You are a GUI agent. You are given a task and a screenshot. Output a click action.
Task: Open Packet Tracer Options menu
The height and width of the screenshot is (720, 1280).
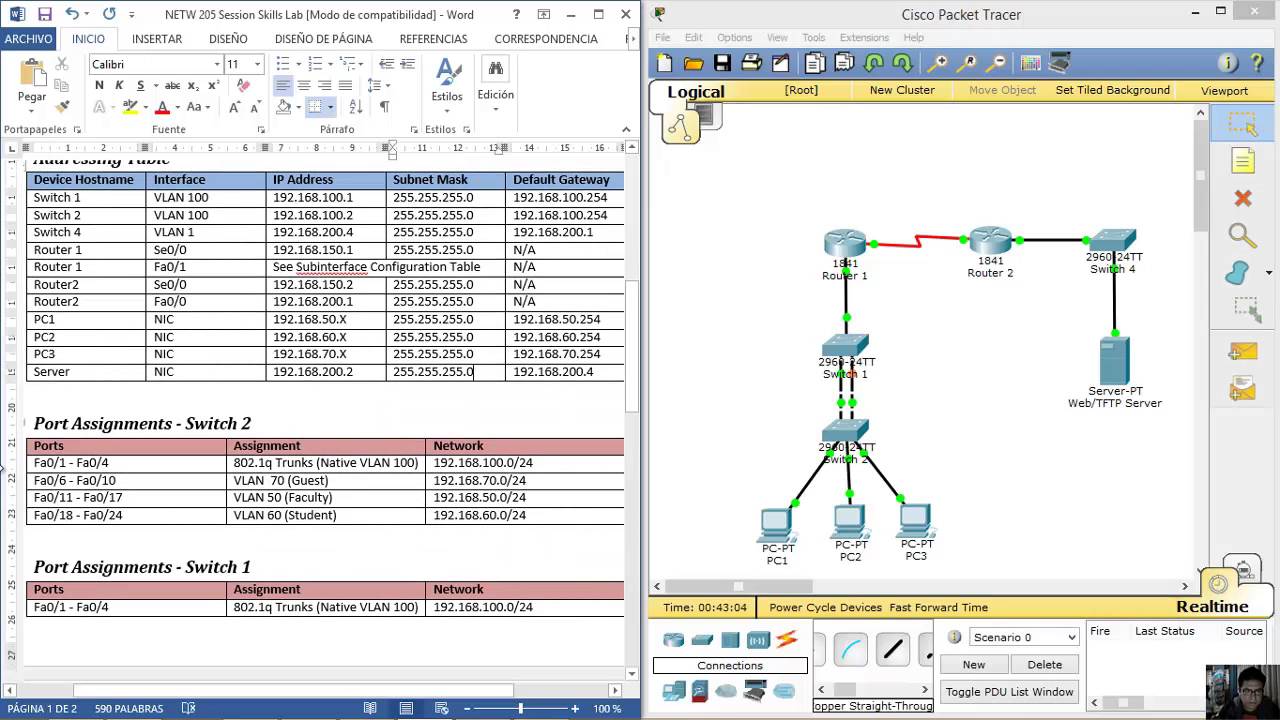coord(734,38)
